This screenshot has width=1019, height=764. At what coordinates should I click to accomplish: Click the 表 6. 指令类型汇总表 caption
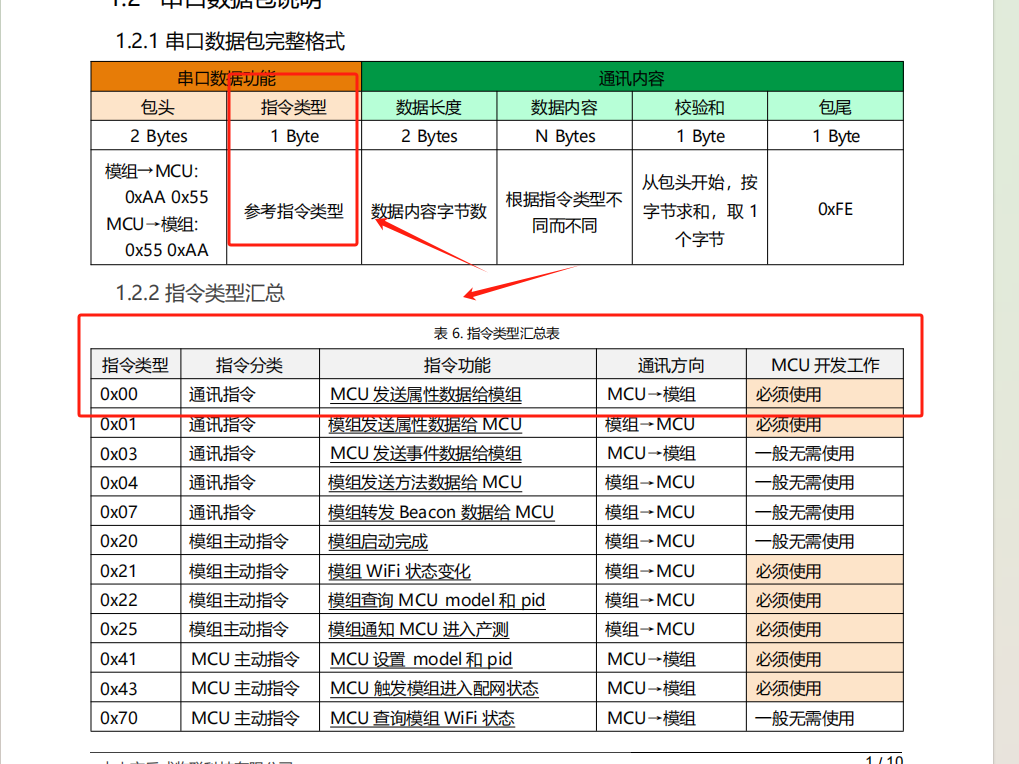pyautogui.click(x=496, y=333)
